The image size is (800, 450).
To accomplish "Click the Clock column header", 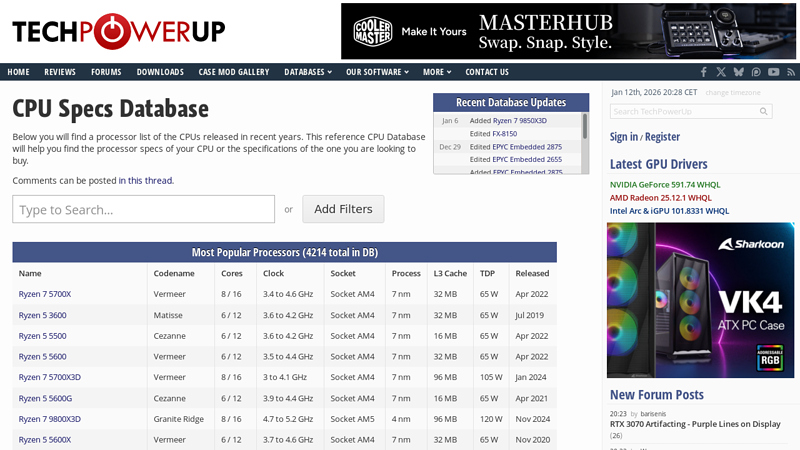I will click(273, 273).
